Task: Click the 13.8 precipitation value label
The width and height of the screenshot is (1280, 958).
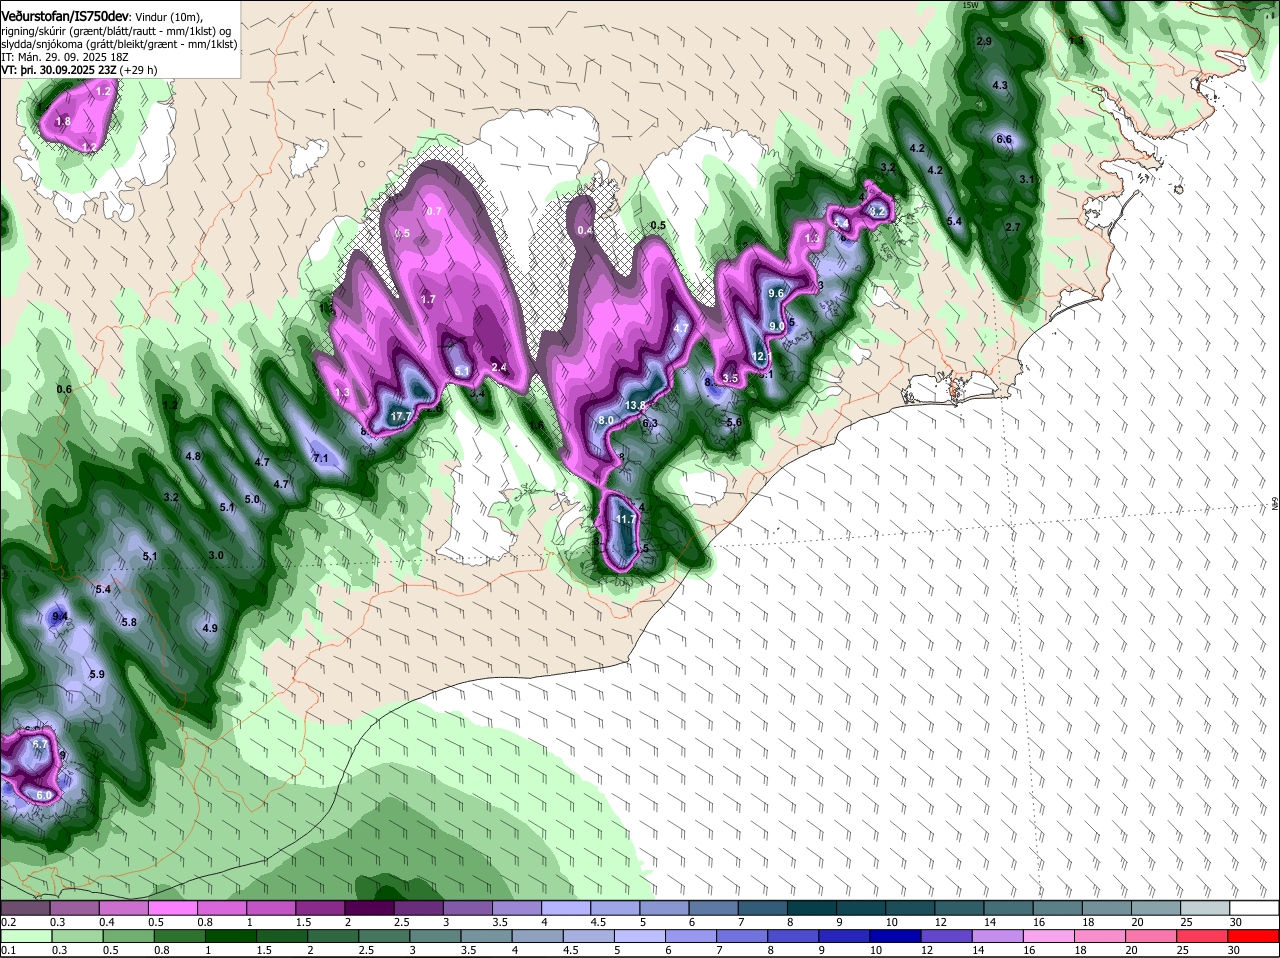Action: [636, 405]
